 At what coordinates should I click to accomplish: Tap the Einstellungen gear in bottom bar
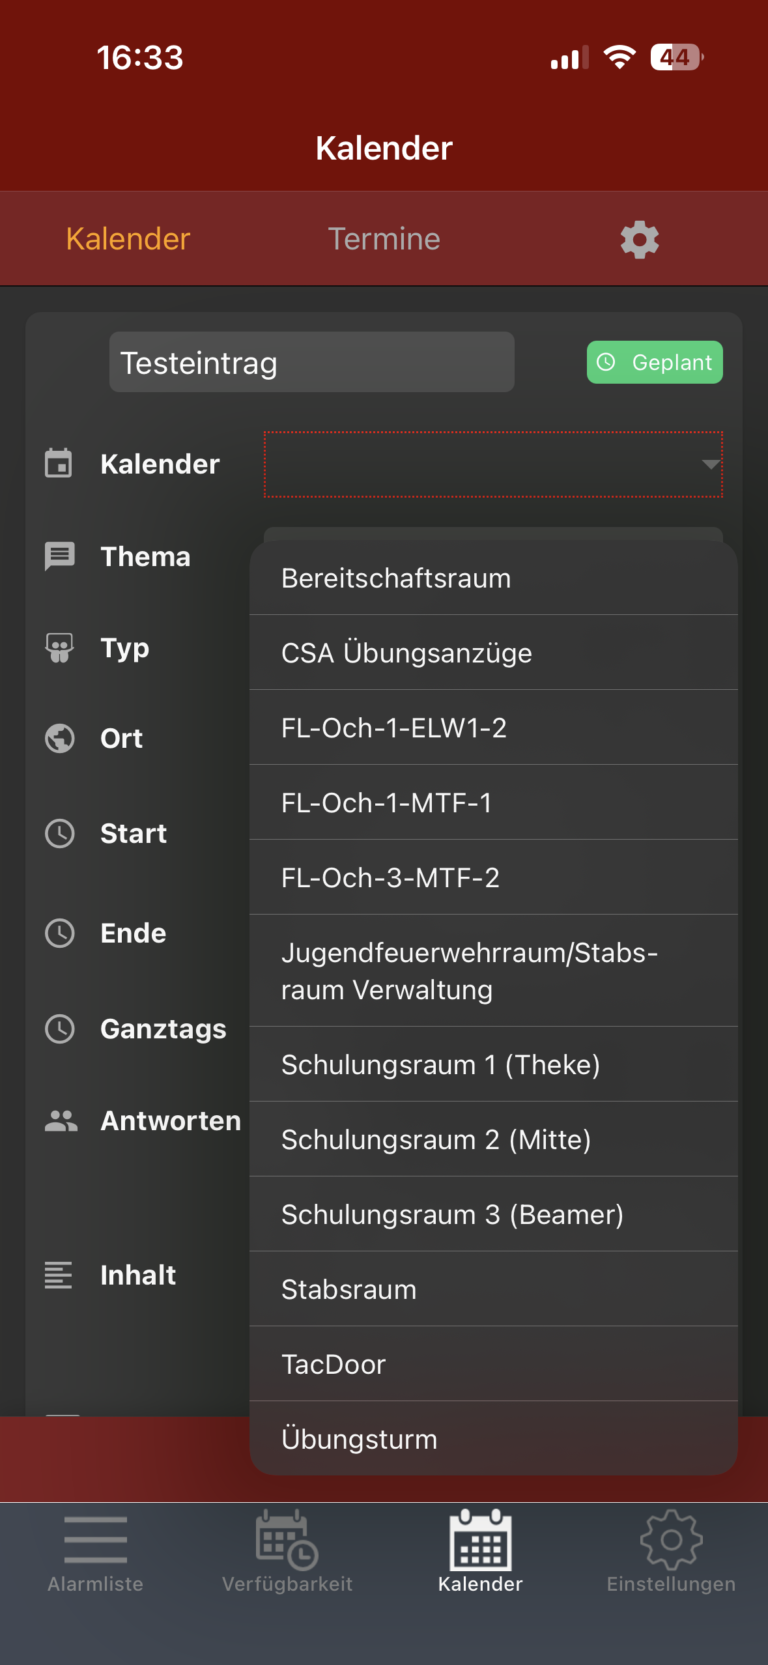coord(671,1540)
